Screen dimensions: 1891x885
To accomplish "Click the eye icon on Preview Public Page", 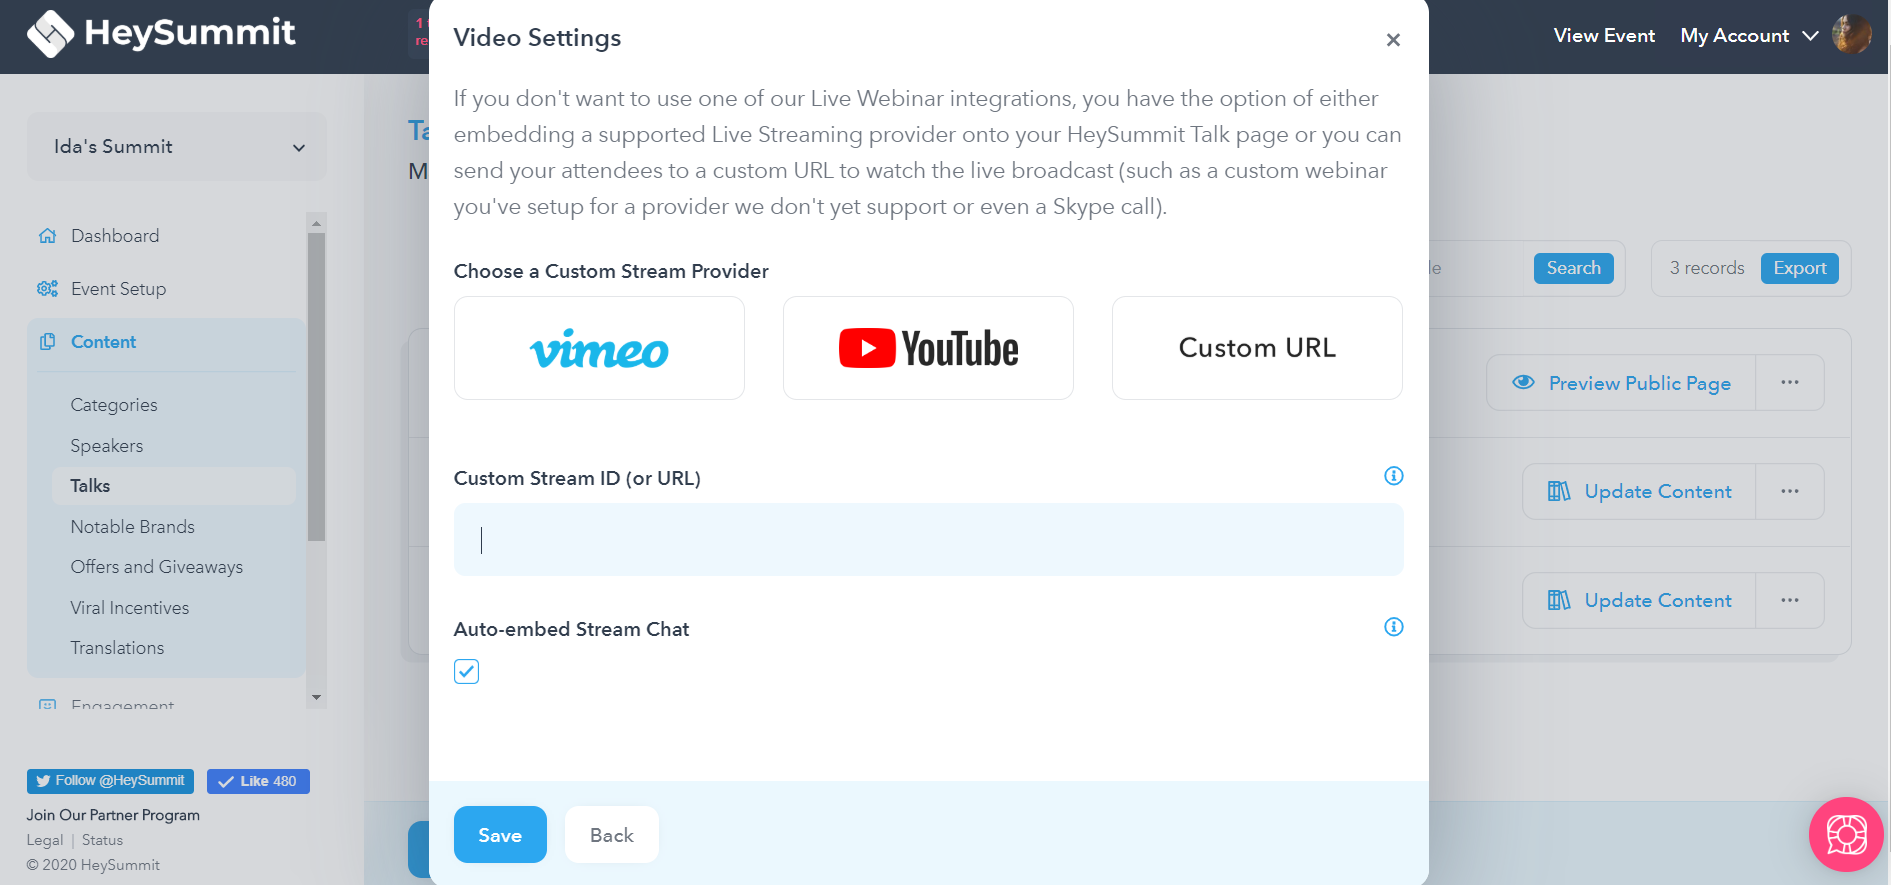I will (1523, 383).
